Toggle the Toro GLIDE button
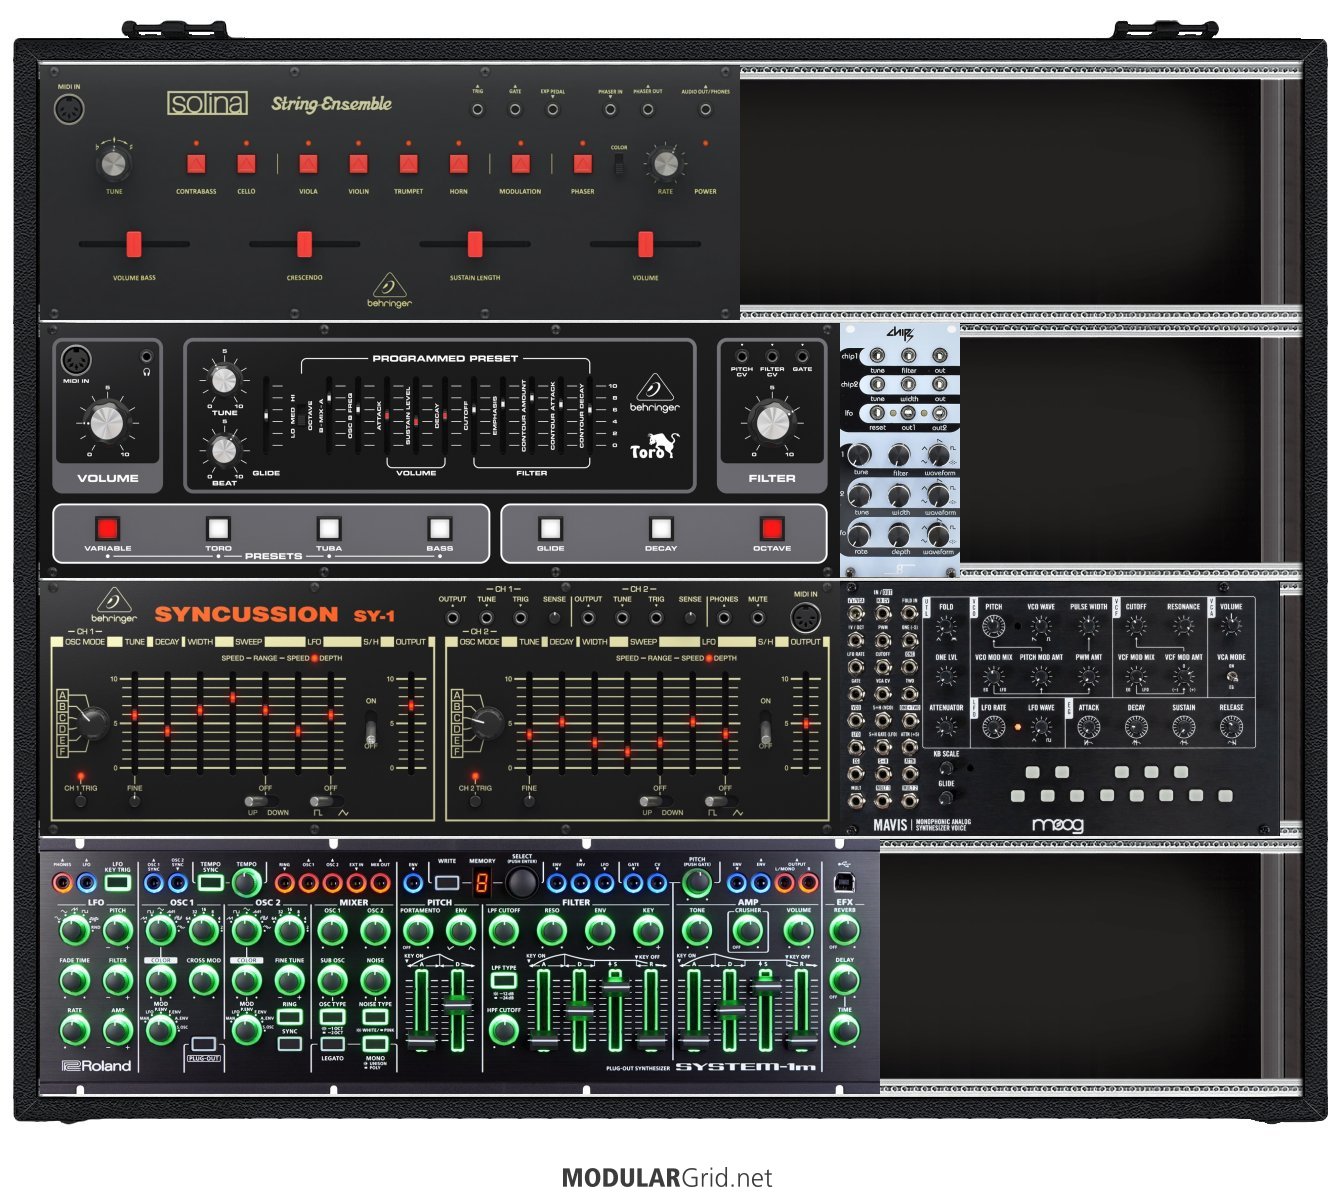This screenshot has height=1199, width=1335. pyautogui.click(x=550, y=527)
